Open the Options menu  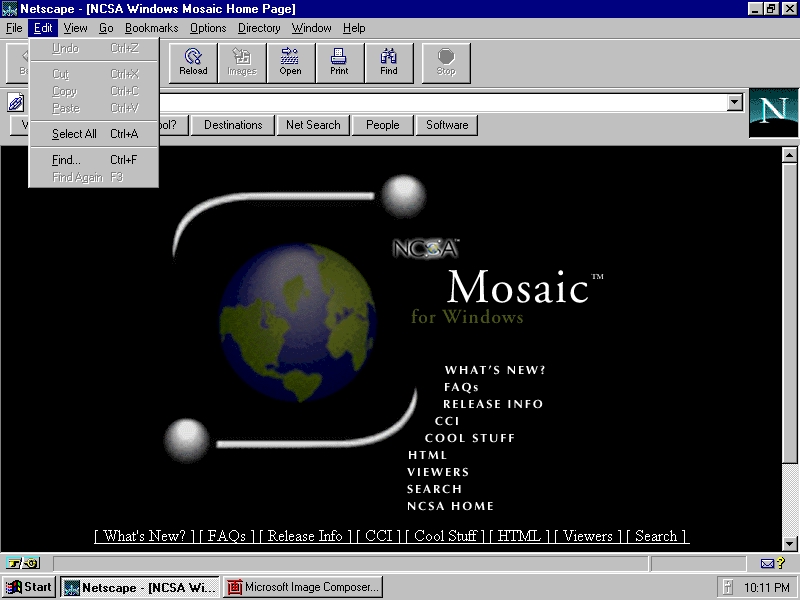click(x=208, y=28)
